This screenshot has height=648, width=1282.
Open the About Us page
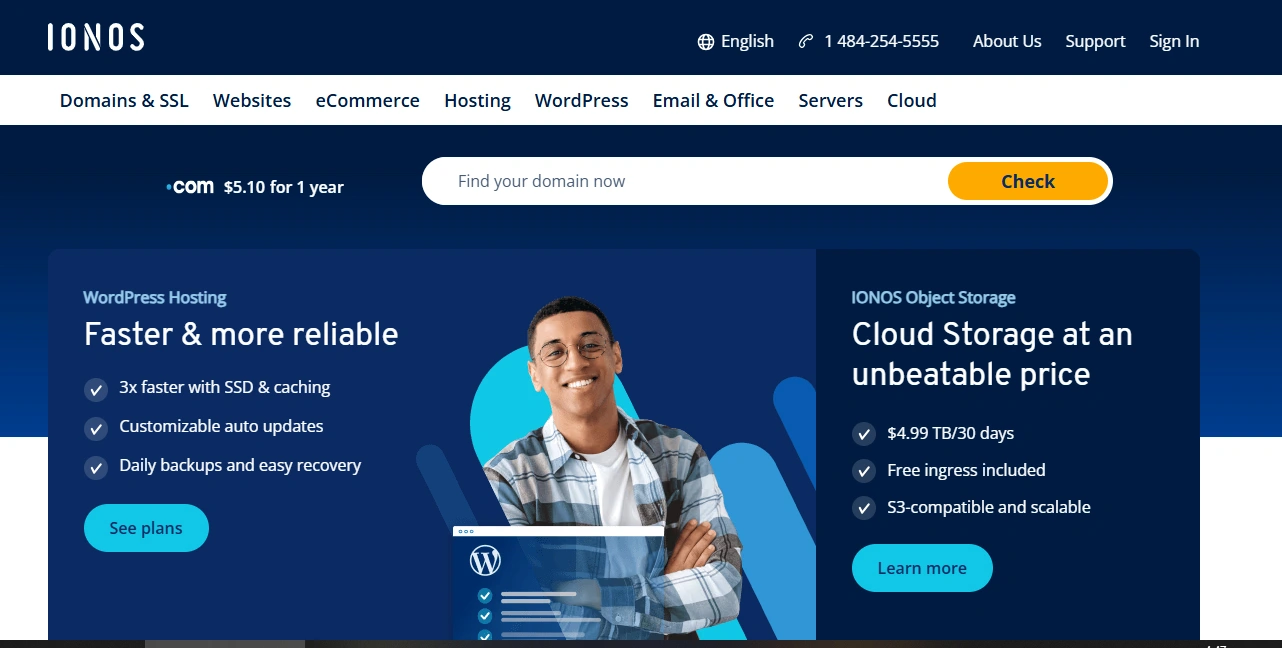1007,41
